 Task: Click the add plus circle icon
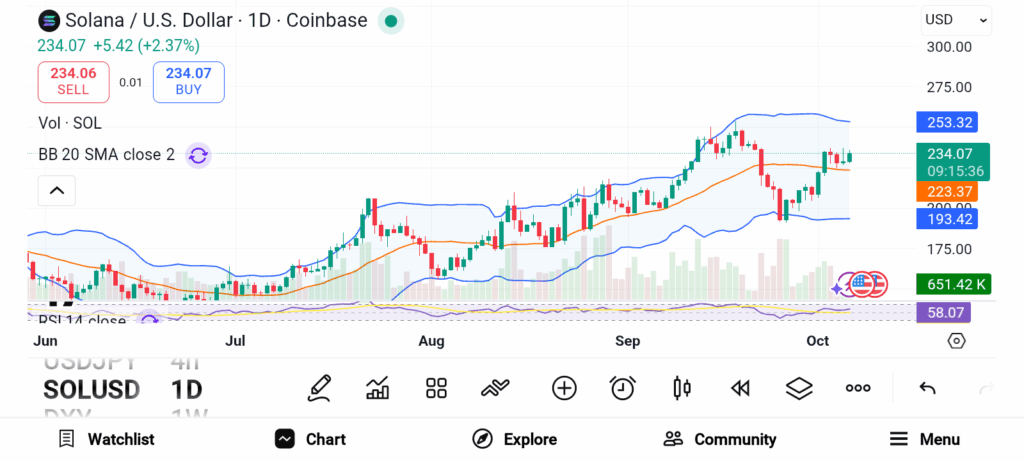(564, 388)
